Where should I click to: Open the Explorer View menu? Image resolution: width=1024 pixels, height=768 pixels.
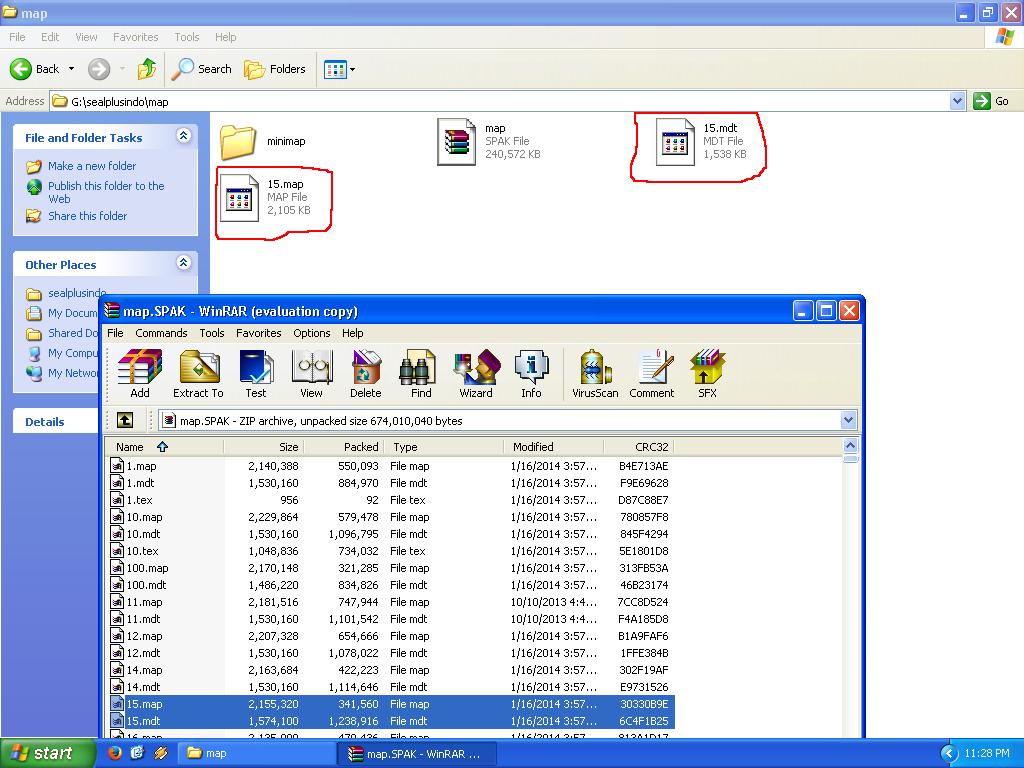pos(86,37)
